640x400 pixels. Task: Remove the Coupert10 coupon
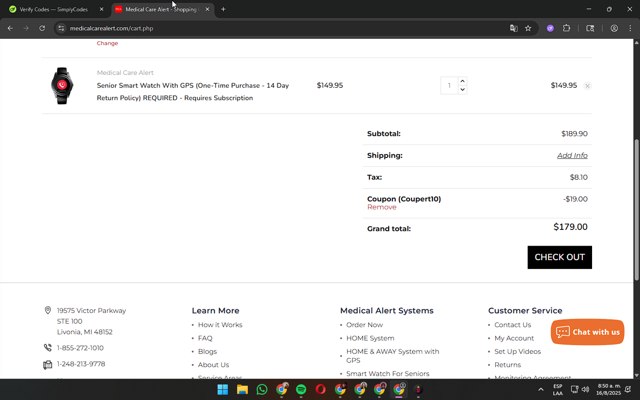pos(382,207)
